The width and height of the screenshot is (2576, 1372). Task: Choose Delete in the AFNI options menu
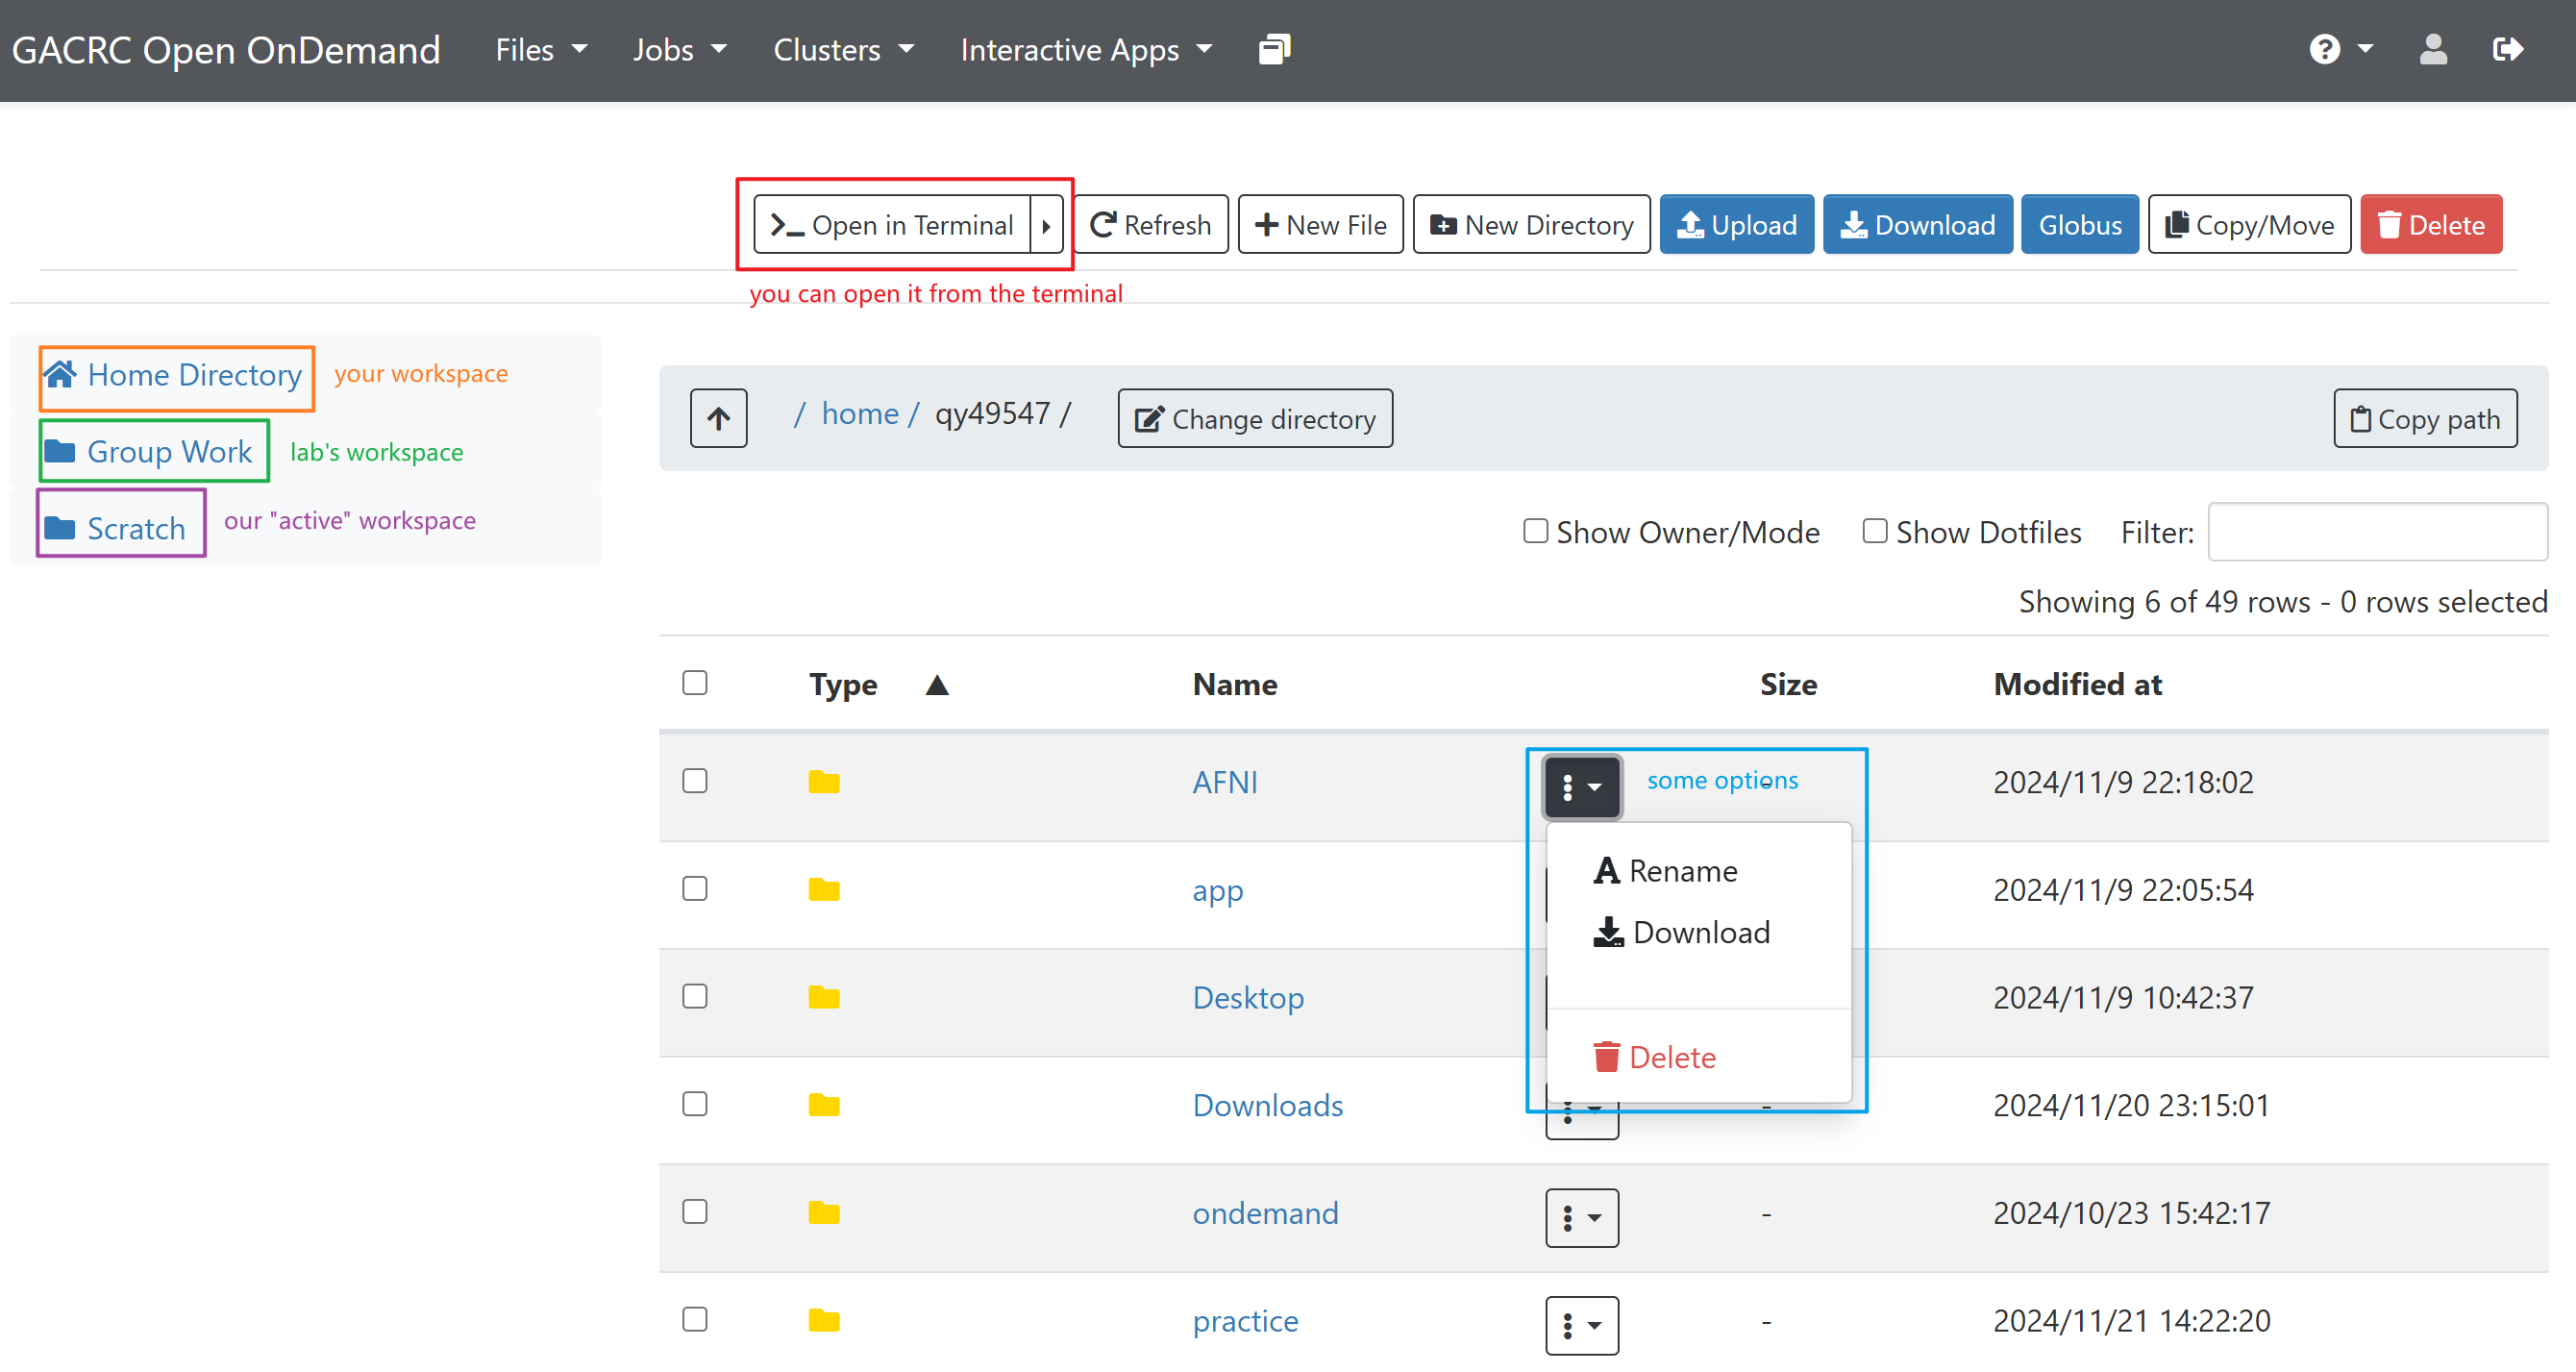pos(1654,1057)
